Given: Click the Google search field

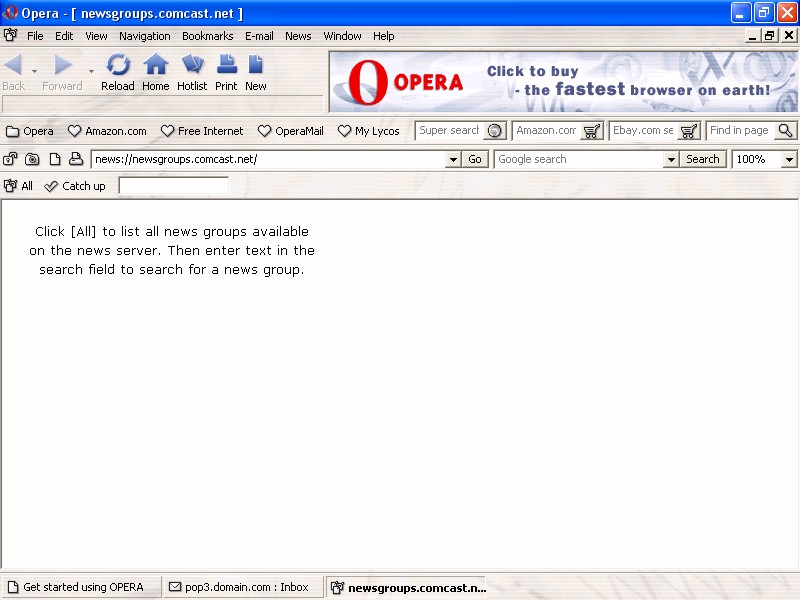Looking at the screenshot, I should pos(579,159).
